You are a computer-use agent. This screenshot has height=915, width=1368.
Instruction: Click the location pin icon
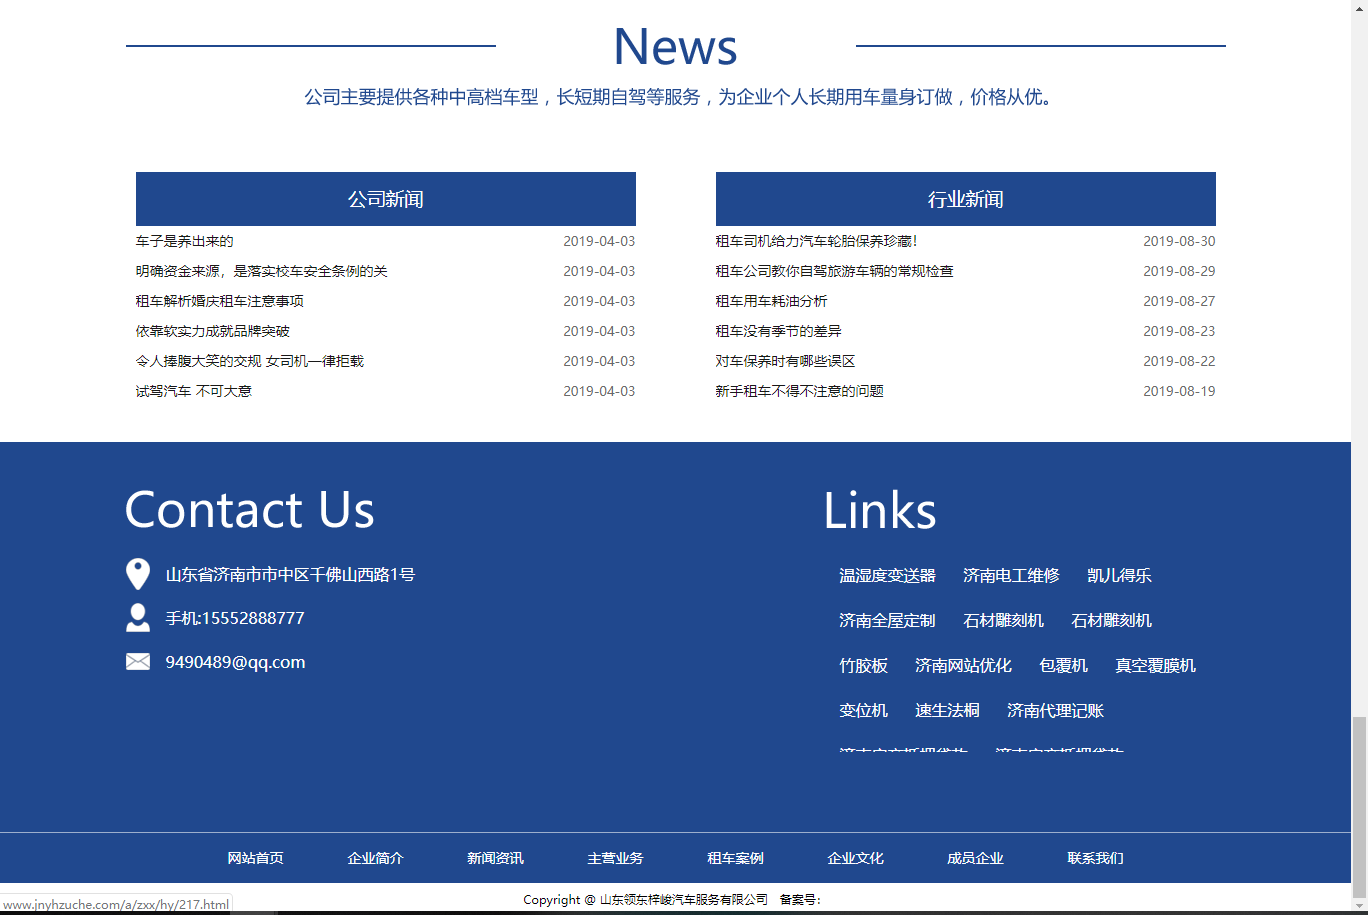tap(137, 575)
